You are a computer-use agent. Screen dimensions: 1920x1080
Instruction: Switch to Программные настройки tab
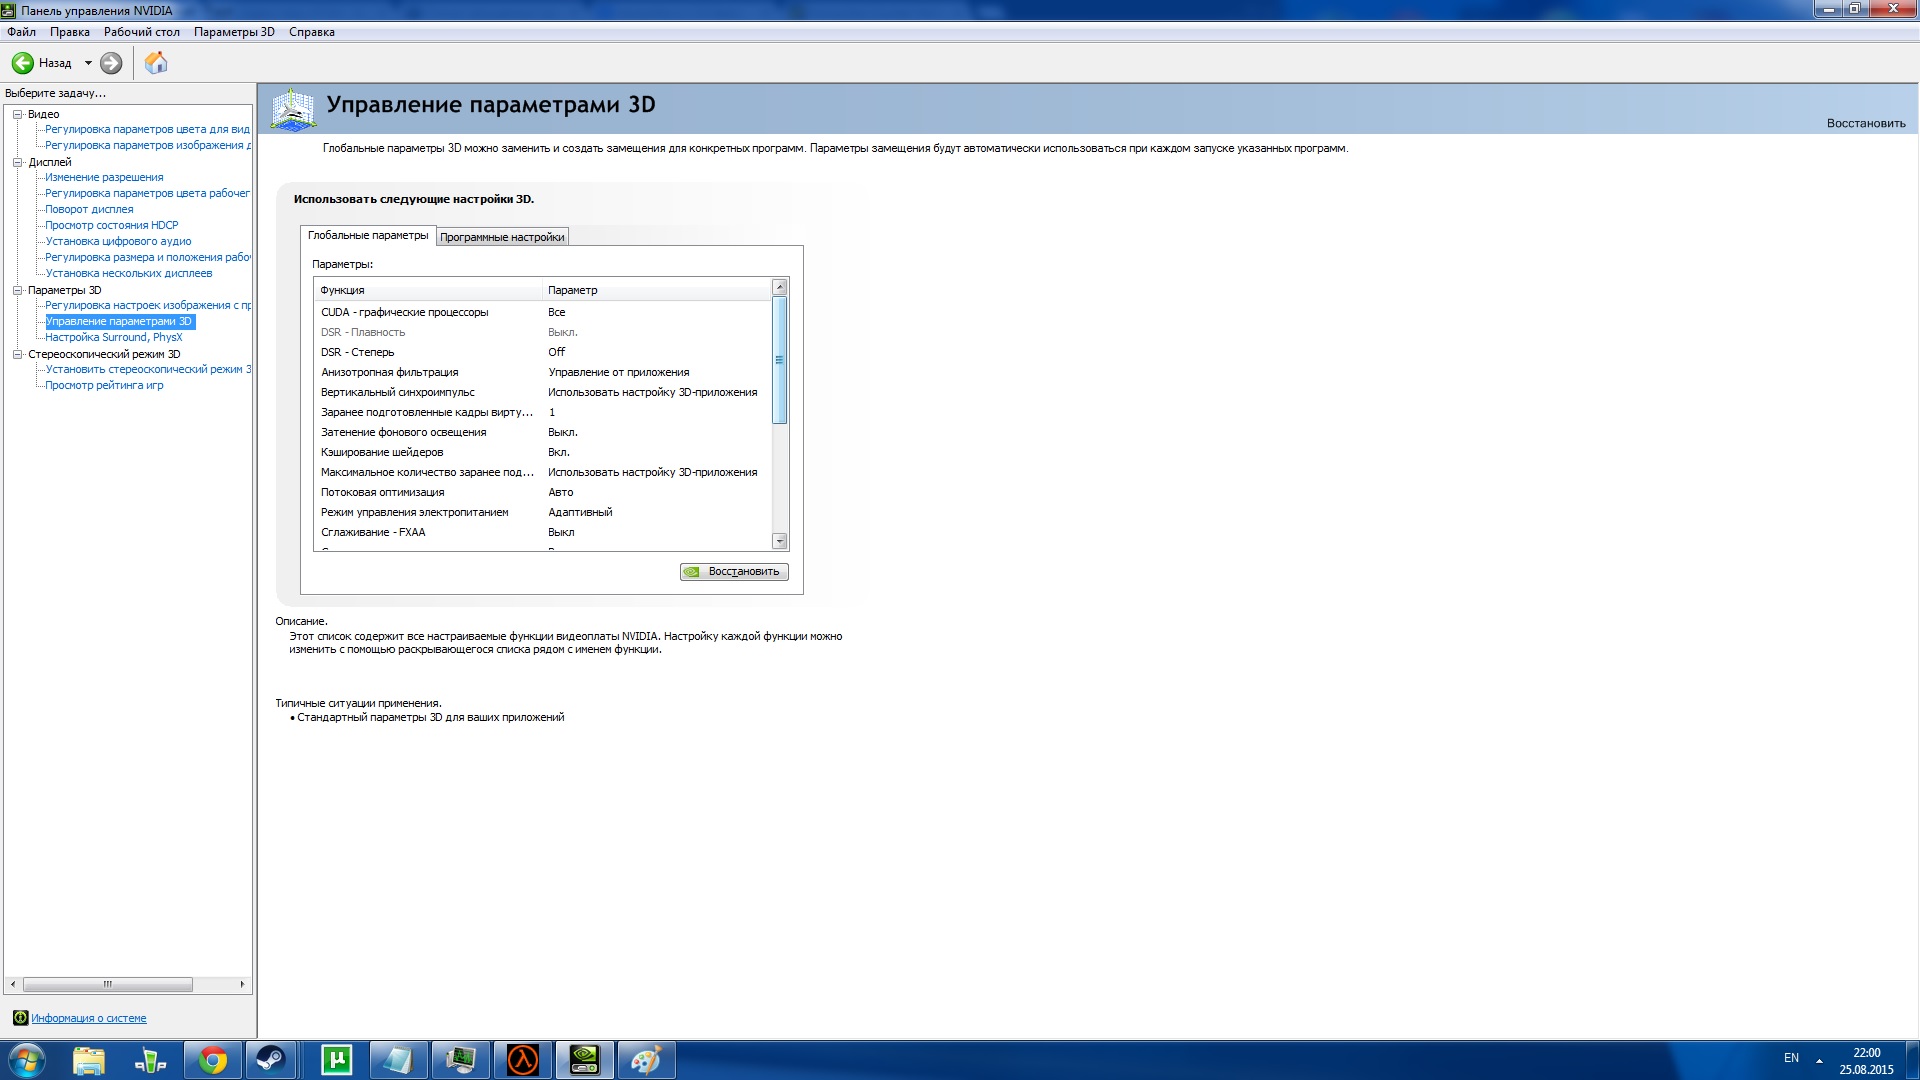point(502,237)
